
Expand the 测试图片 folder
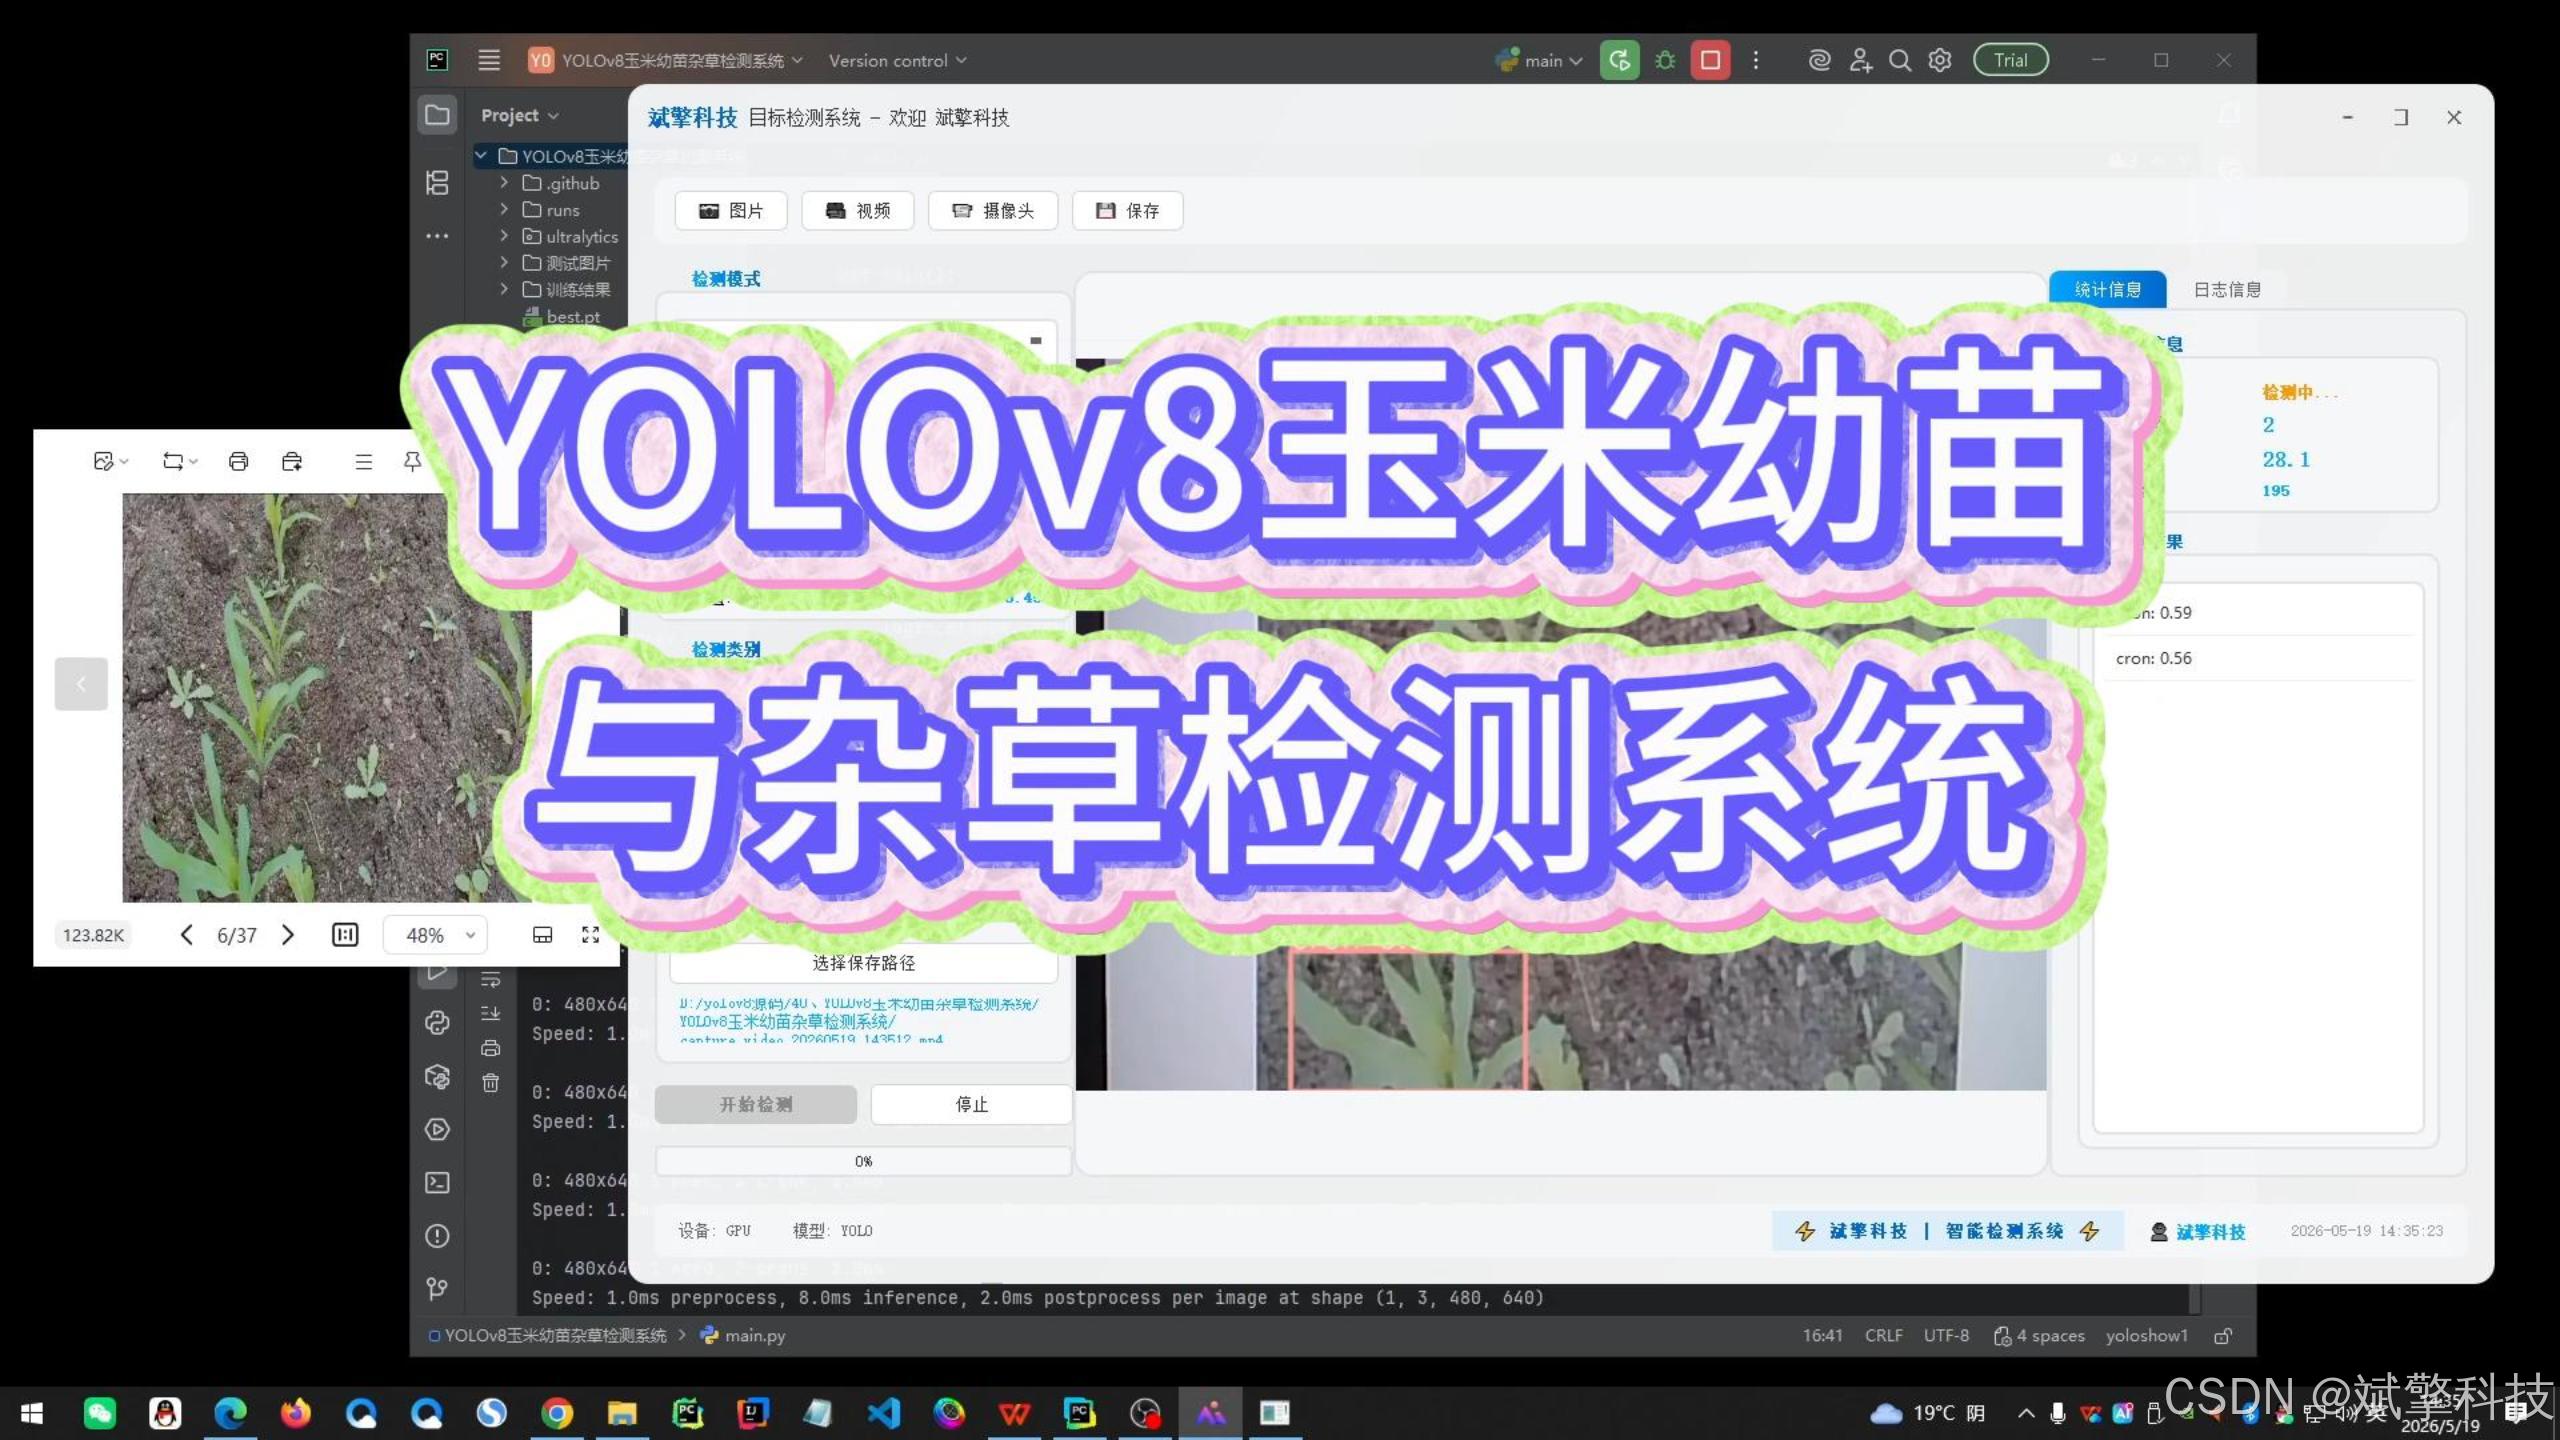[504, 262]
